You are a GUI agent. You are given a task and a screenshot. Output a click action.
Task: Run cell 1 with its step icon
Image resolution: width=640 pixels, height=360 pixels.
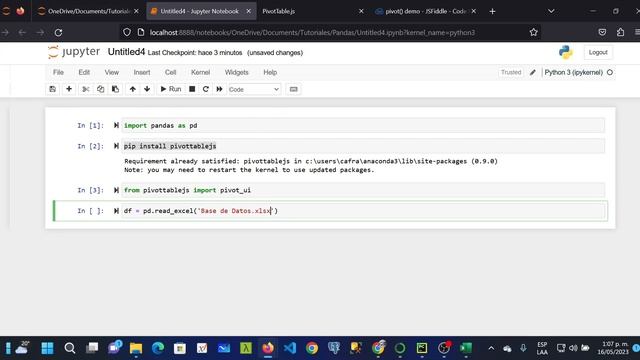point(116,125)
